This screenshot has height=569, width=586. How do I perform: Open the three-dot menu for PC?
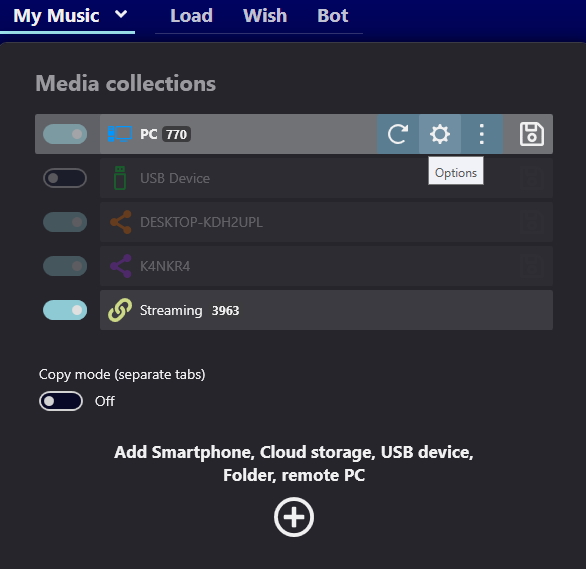point(482,134)
